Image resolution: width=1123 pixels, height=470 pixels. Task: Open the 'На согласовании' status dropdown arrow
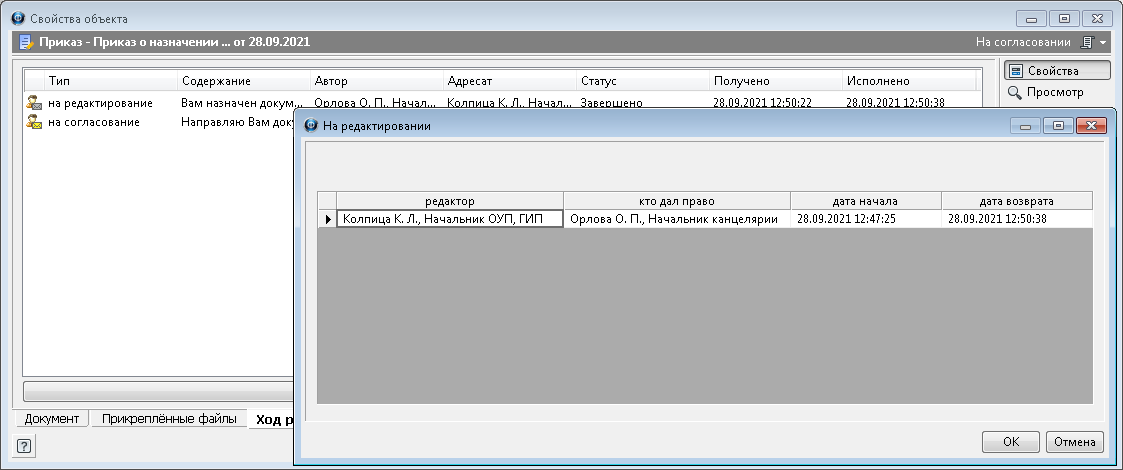1102,44
